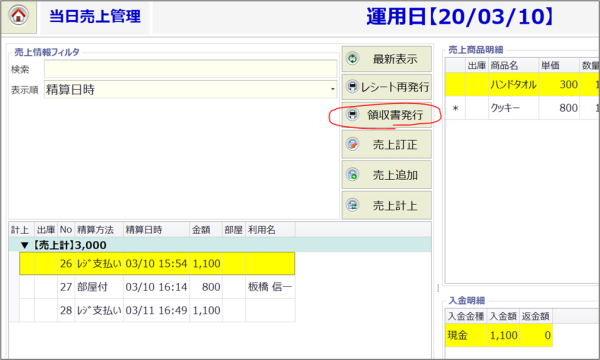600x360 pixels.
Task: Post sales with 売上計上 label
Action: coord(395,206)
